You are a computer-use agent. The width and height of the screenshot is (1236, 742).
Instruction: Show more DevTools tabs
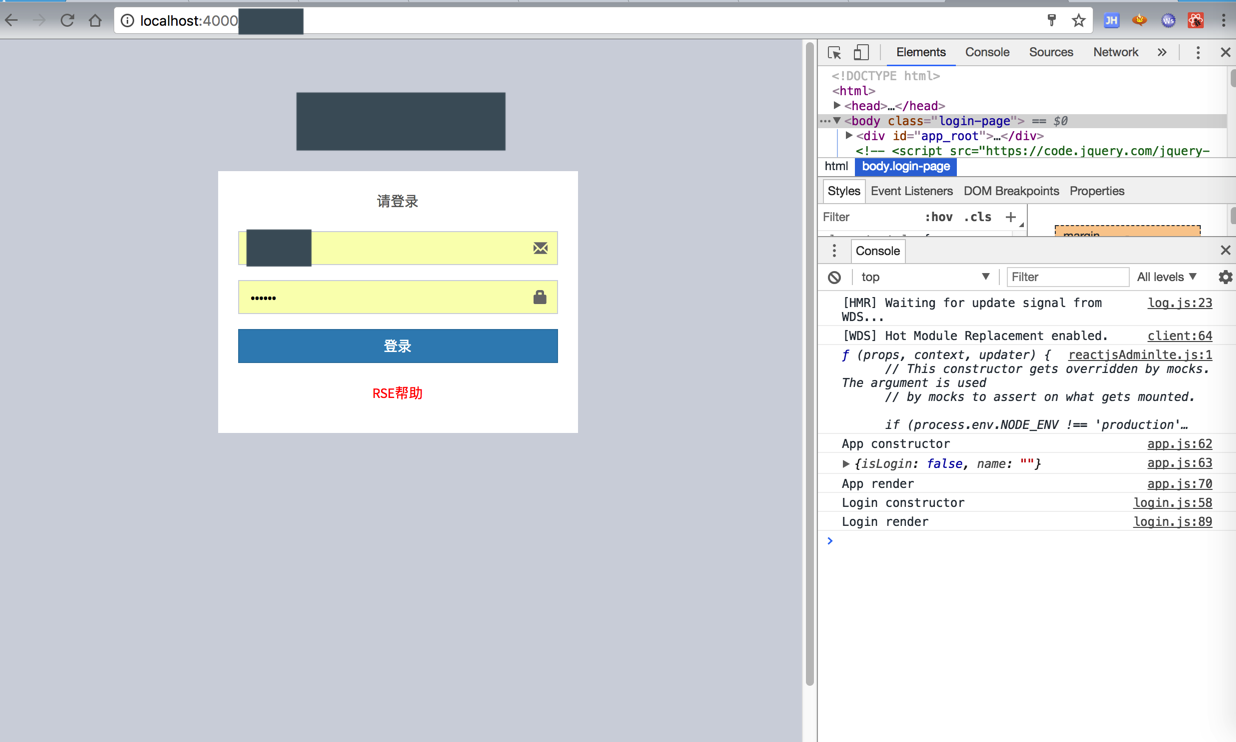(1162, 52)
